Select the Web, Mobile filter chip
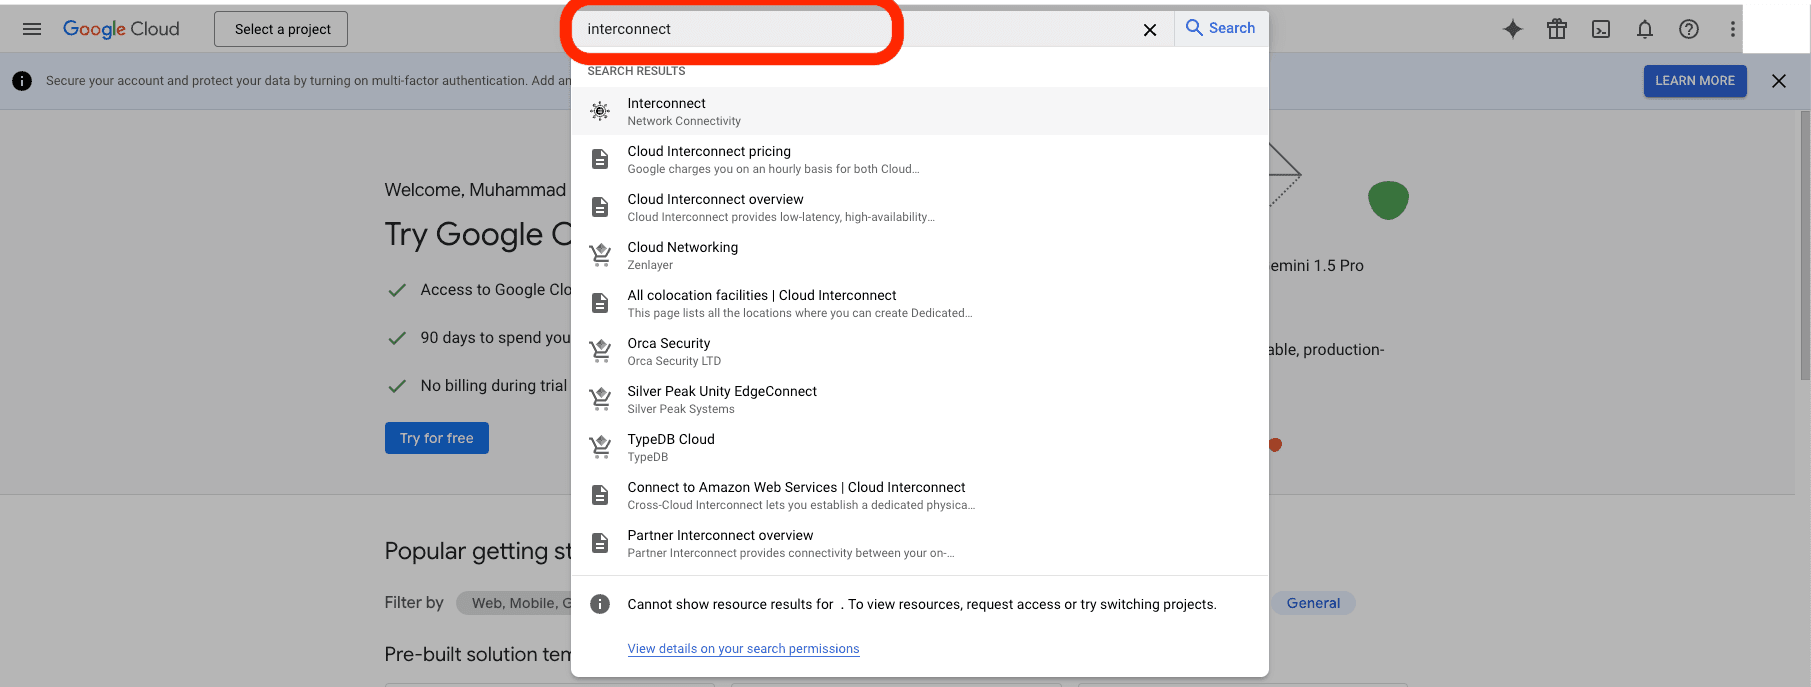 514,603
